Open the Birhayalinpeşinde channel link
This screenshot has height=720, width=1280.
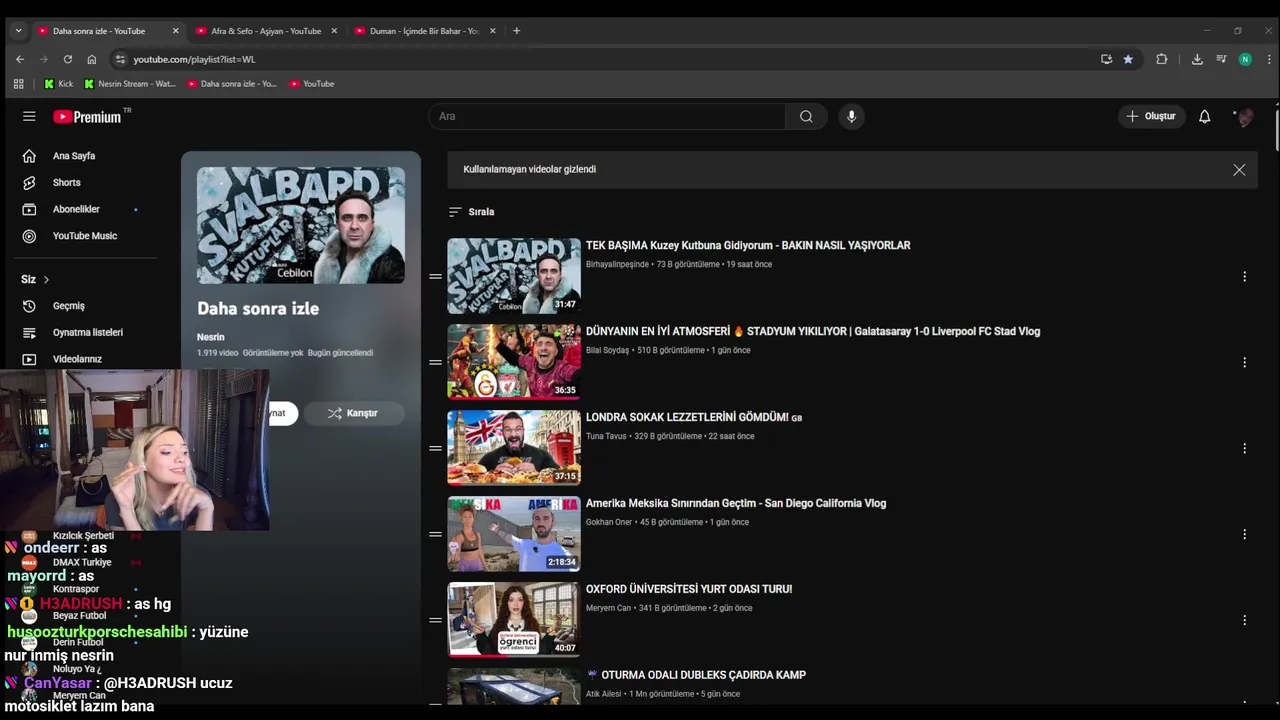point(617,264)
